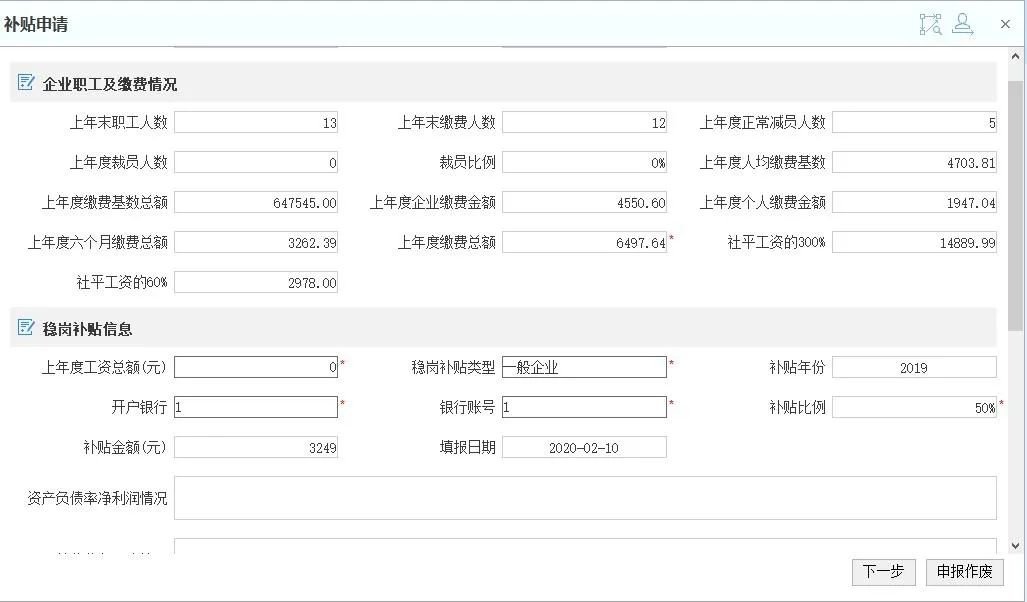This screenshot has height=602, width=1027.
Task: Click the 申报作废 button
Action: point(964,572)
